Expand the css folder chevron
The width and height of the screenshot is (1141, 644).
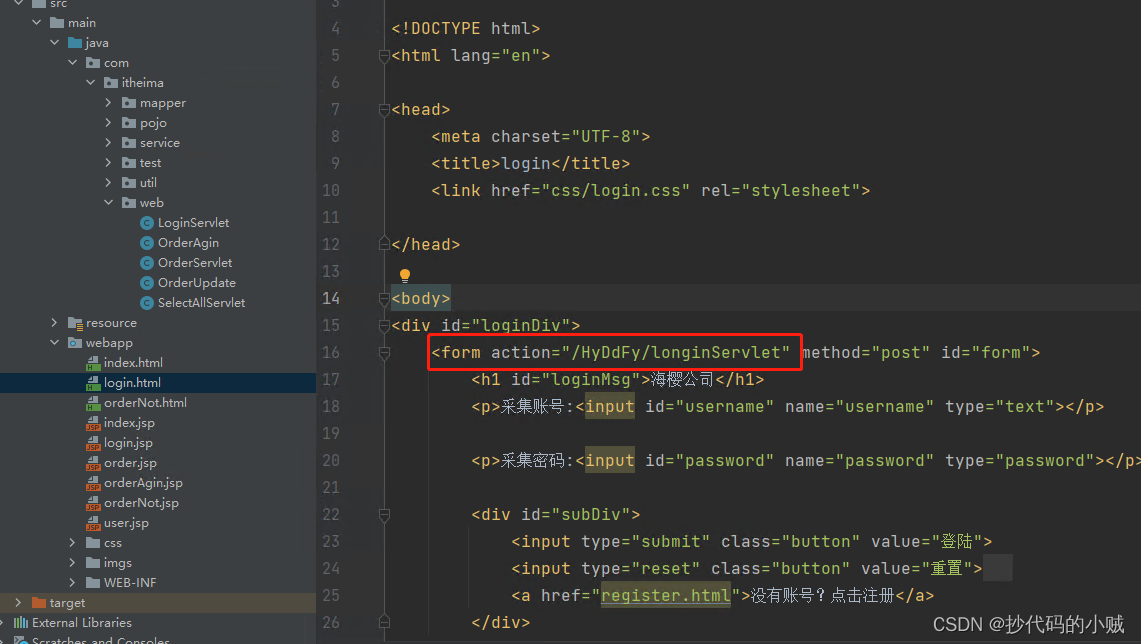[72, 542]
